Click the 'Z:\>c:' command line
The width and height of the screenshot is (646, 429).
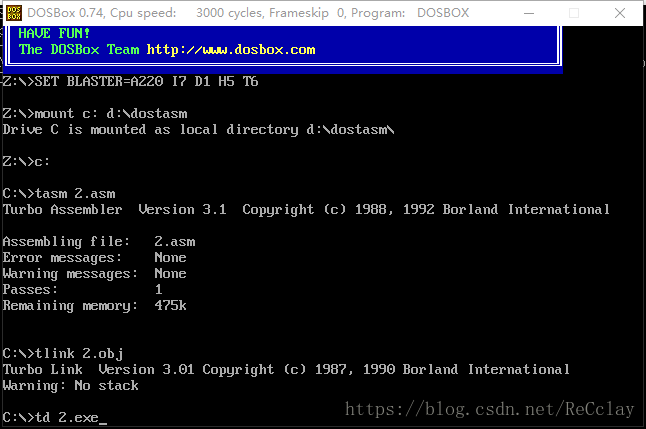26,162
